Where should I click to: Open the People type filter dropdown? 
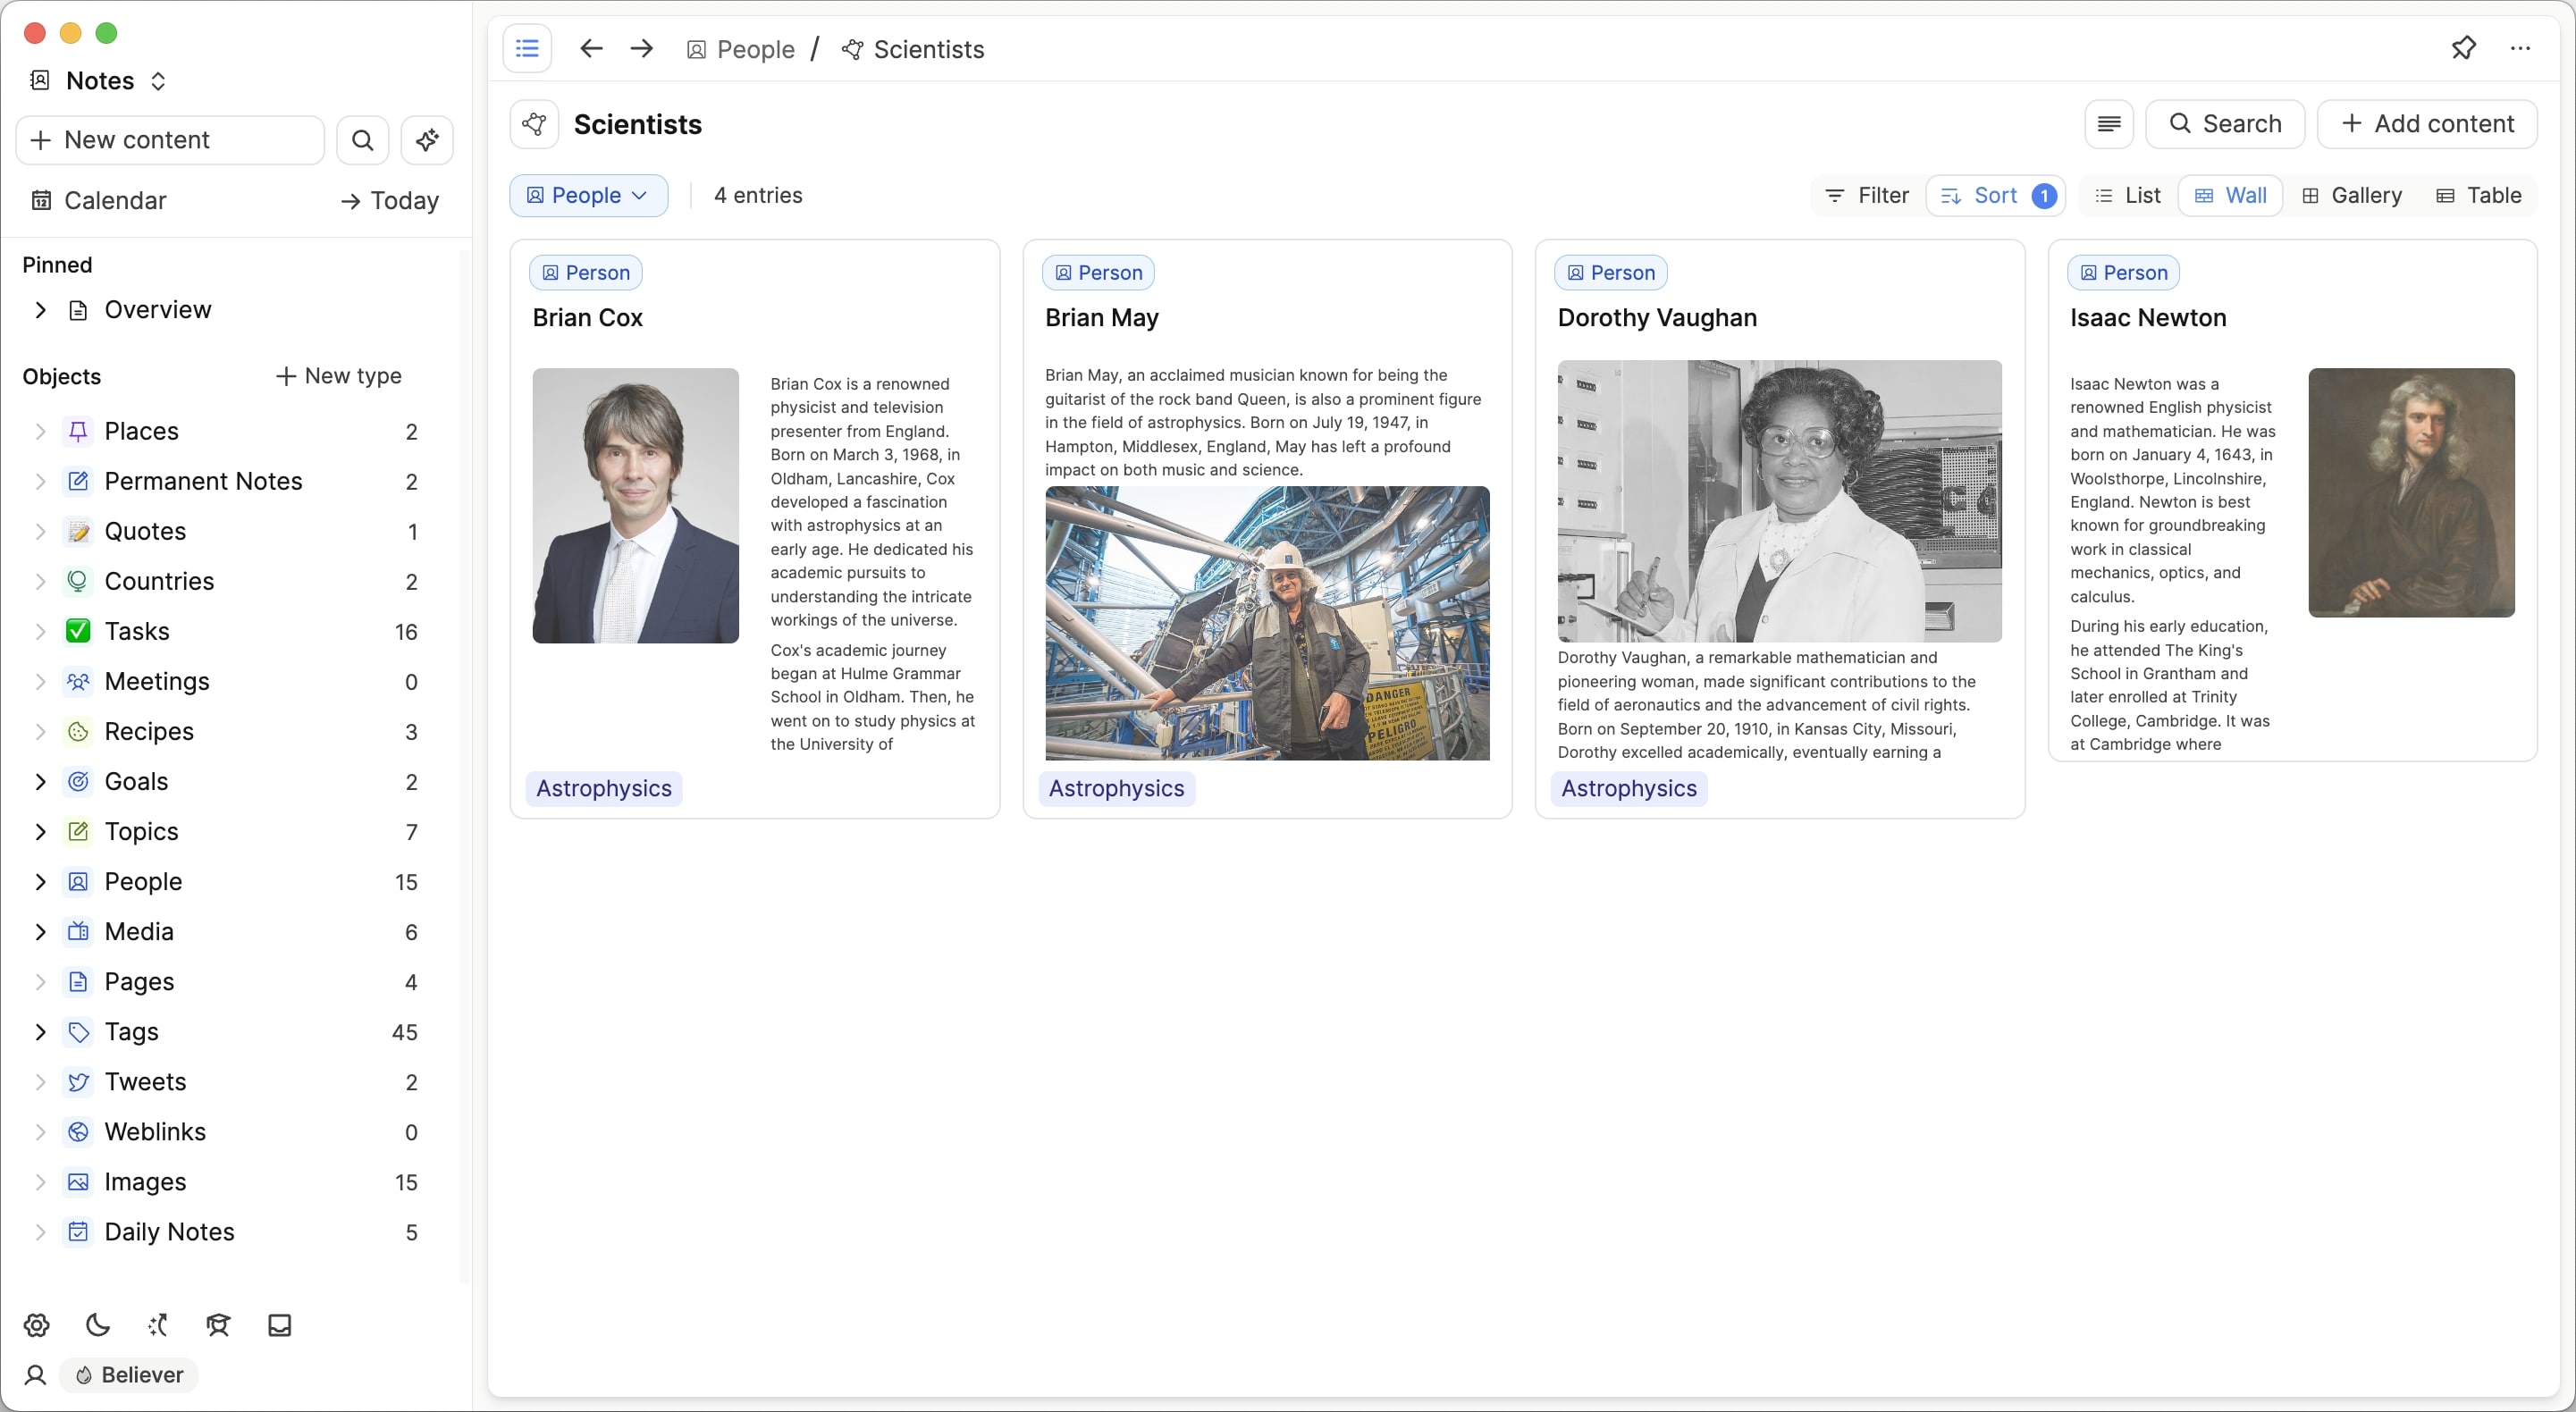(x=588, y=195)
